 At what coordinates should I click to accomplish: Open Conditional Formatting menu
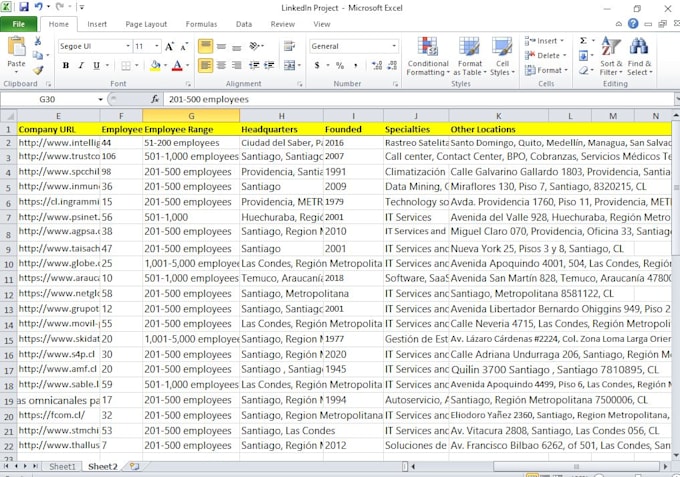coord(428,56)
